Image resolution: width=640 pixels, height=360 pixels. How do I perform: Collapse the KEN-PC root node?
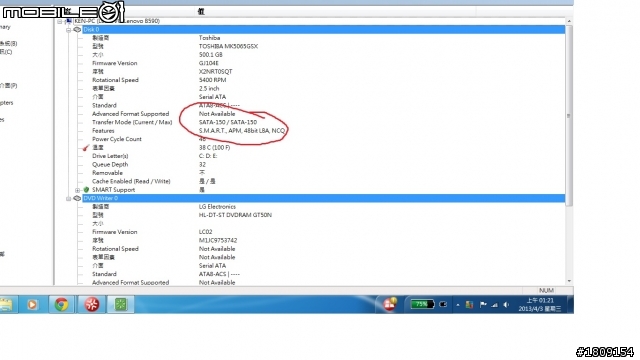click(60, 21)
